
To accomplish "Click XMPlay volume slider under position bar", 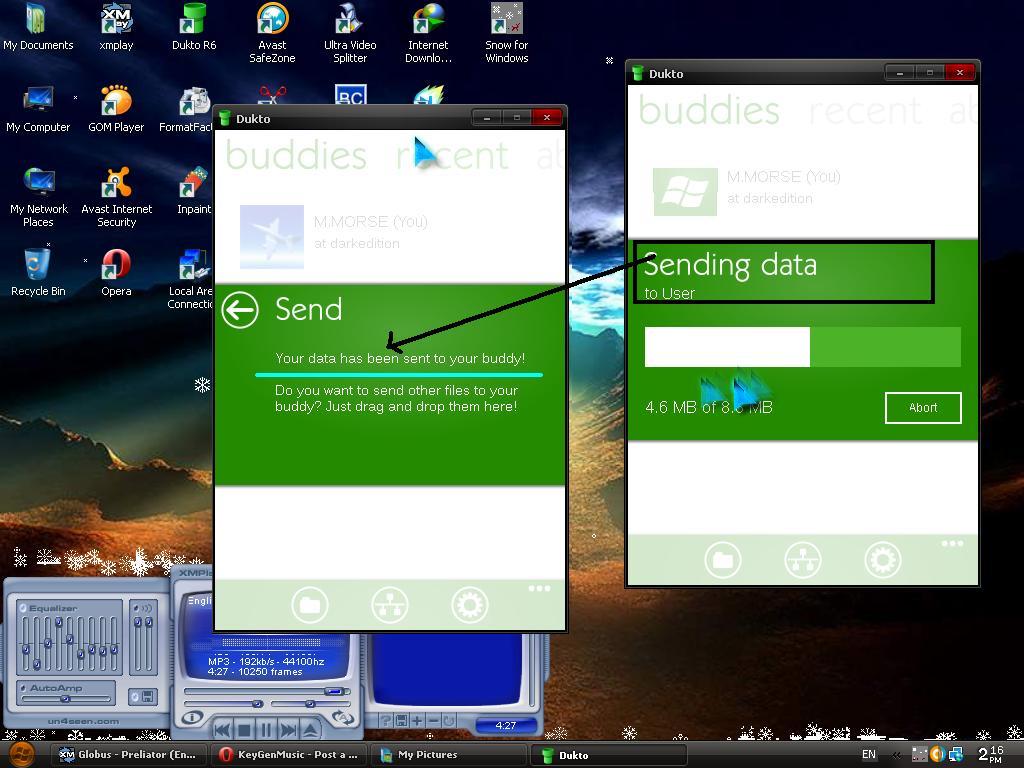I will coord(224,703).
